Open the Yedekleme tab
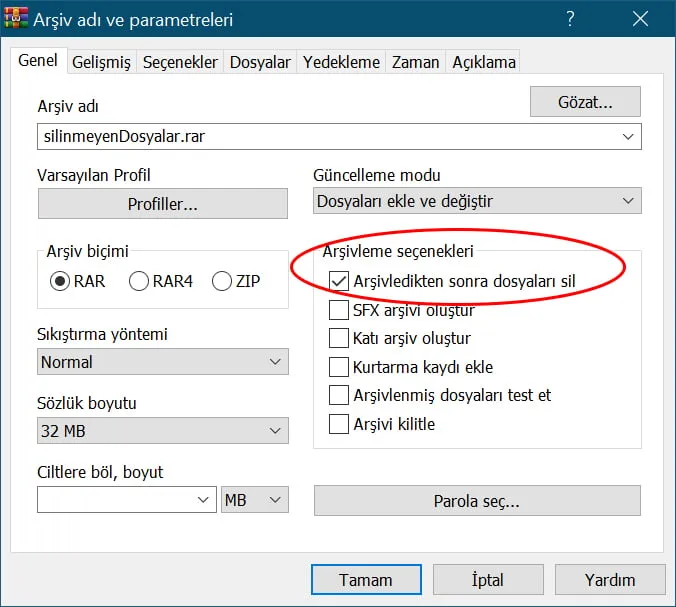 tap(341, 62)
